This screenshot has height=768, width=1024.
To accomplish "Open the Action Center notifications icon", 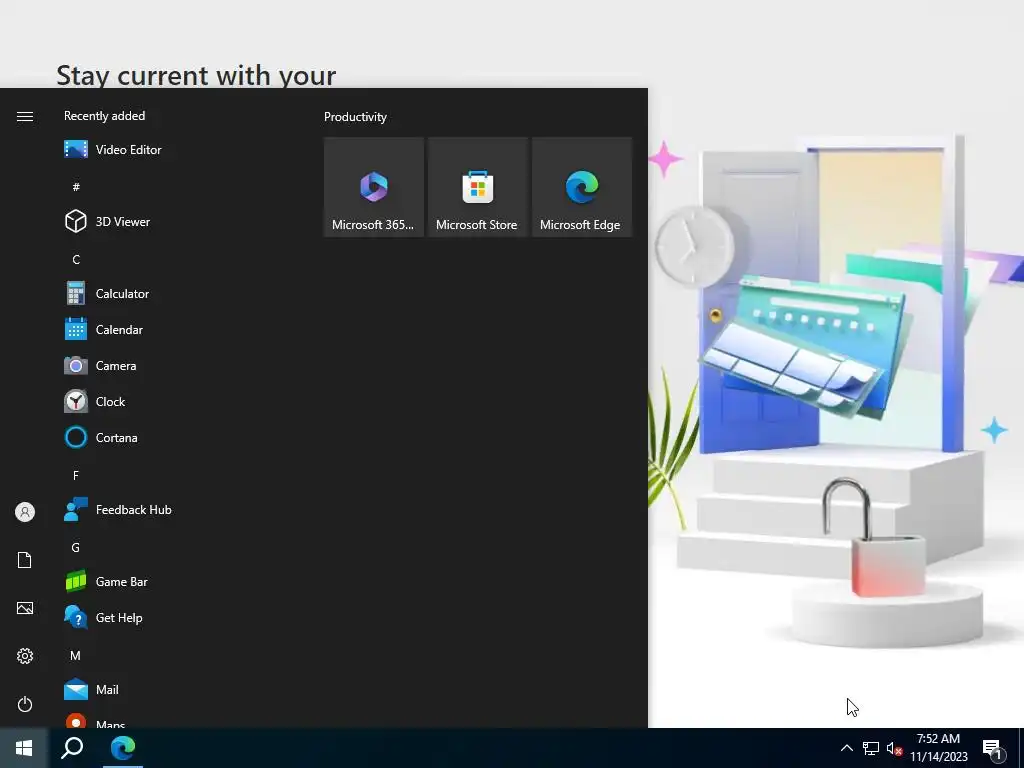I will point(992,748).
